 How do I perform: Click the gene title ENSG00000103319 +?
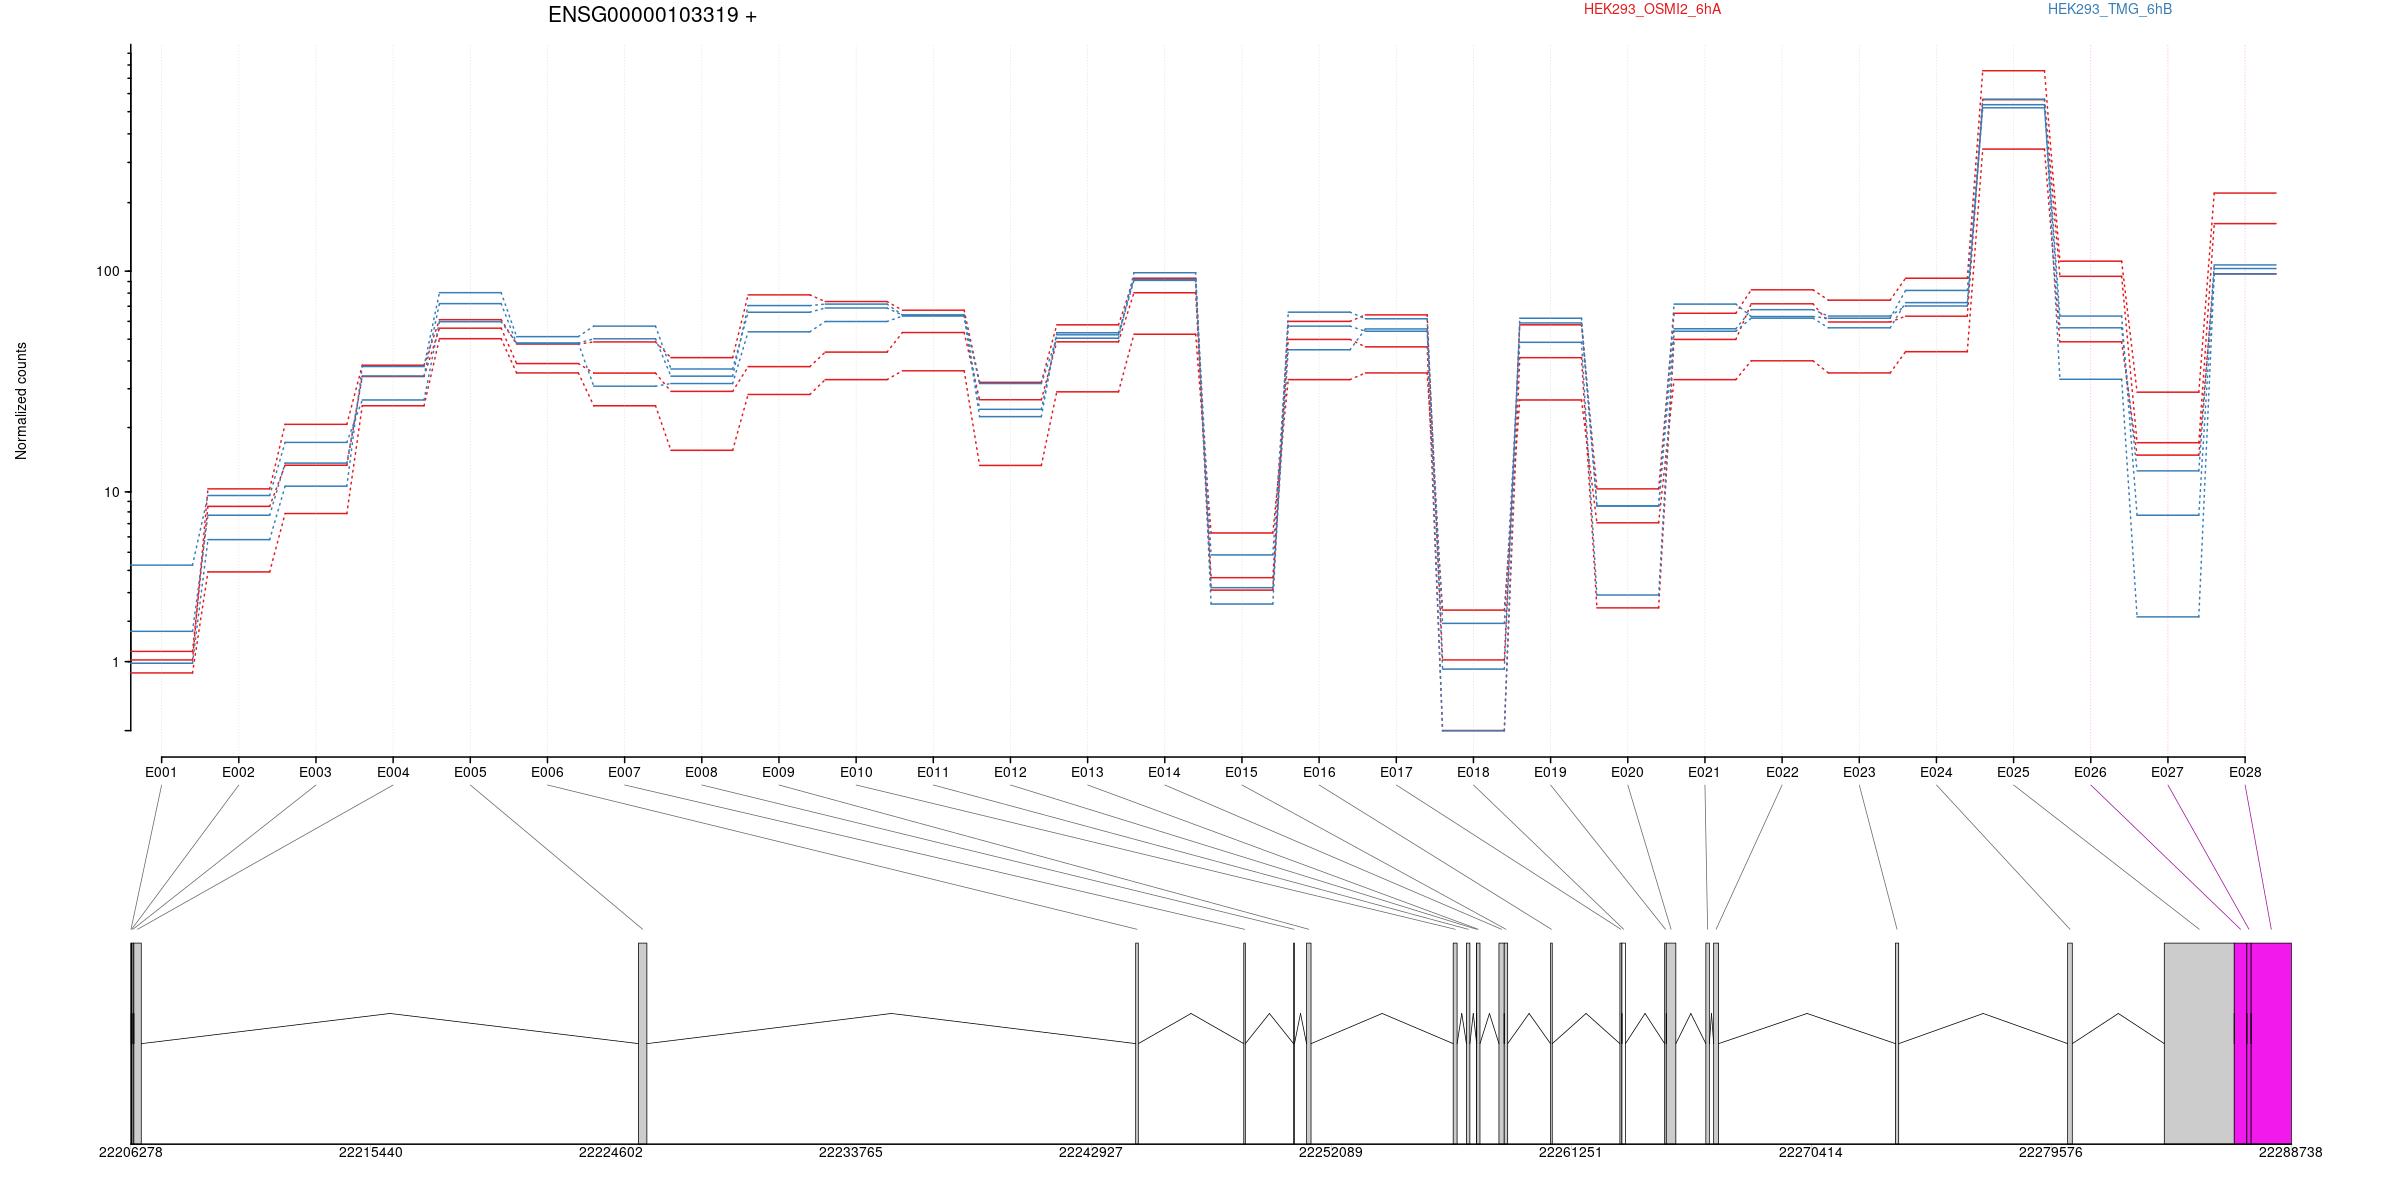[652, 15]
